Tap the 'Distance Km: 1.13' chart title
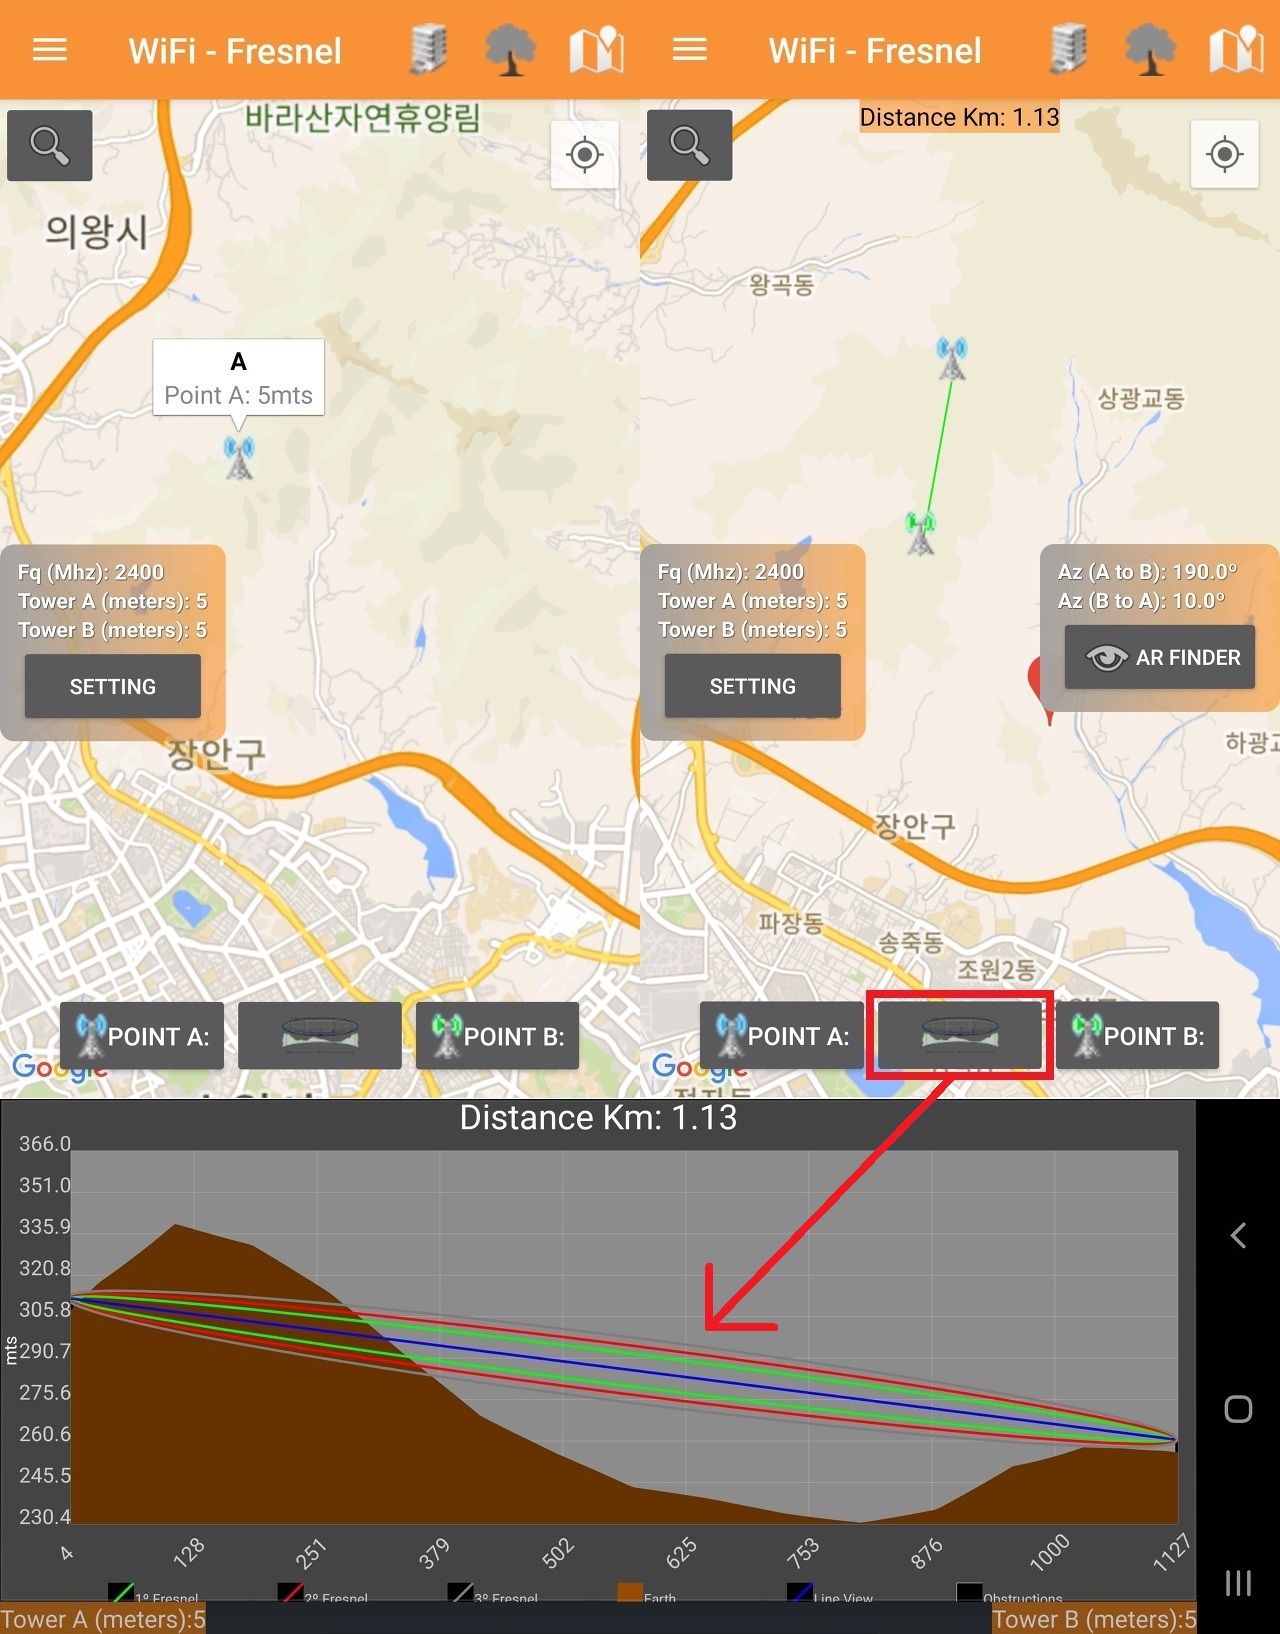This screenshot has width=1280, height=1634. tap(598, 1118)
